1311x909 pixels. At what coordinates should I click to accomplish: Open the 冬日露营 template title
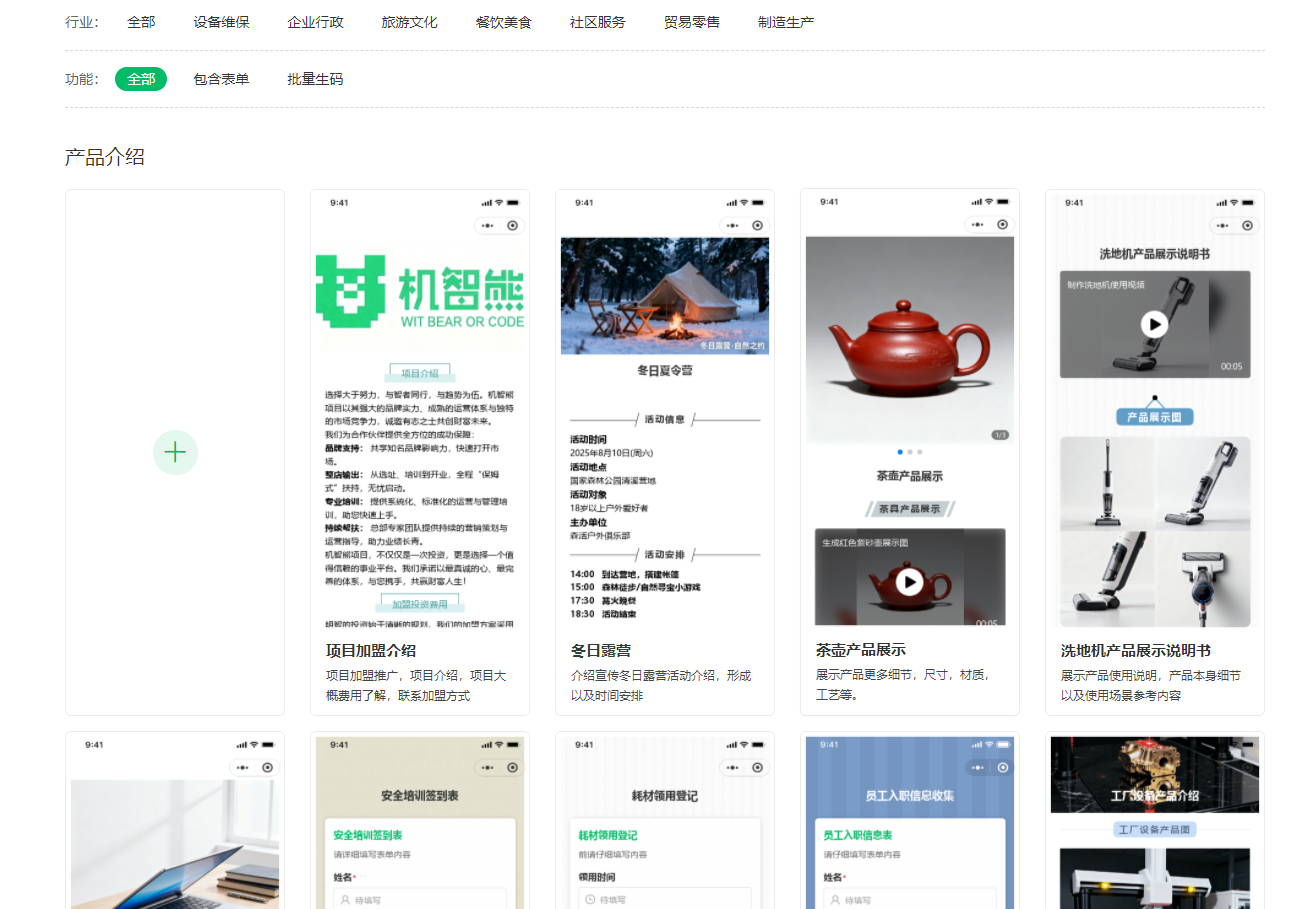pyautogui.click(x=601, y=651)
